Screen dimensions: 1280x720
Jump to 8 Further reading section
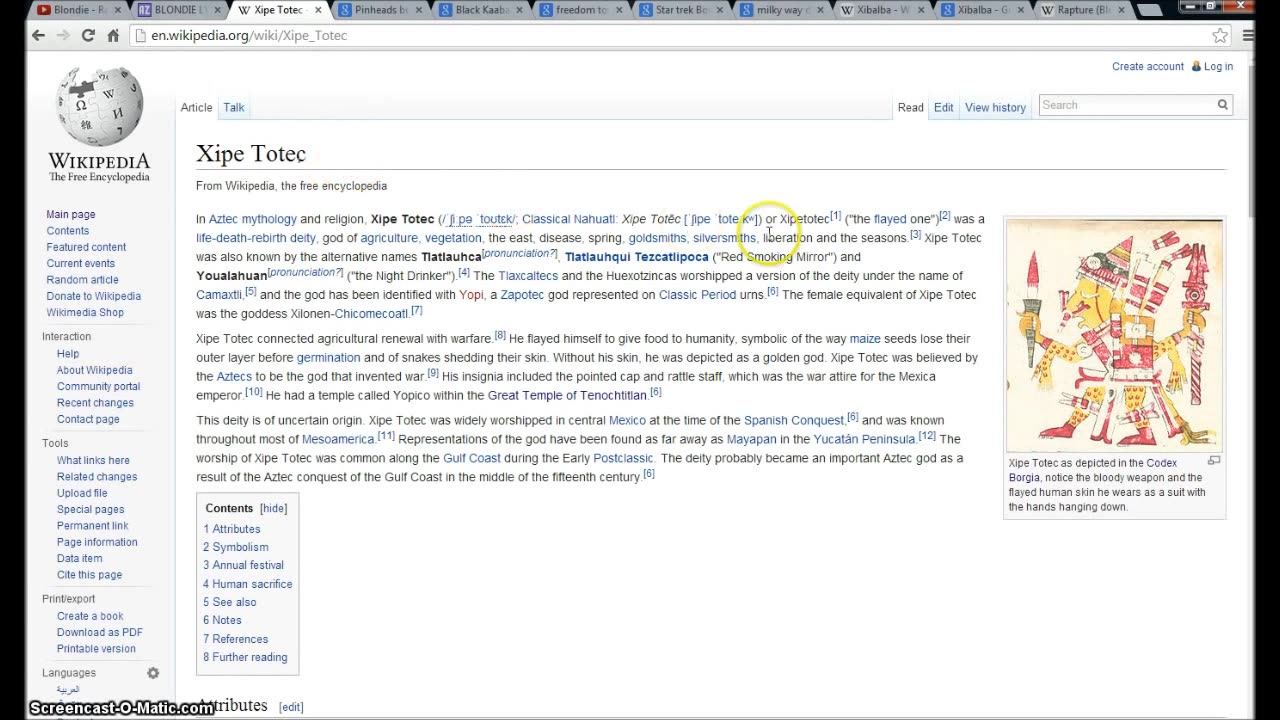(x=245, y=657)
